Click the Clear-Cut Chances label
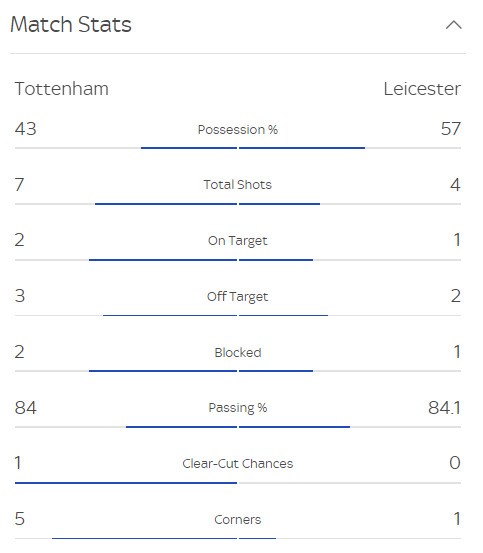This screenshot has height=553, width=483. [x=238, y=463]
